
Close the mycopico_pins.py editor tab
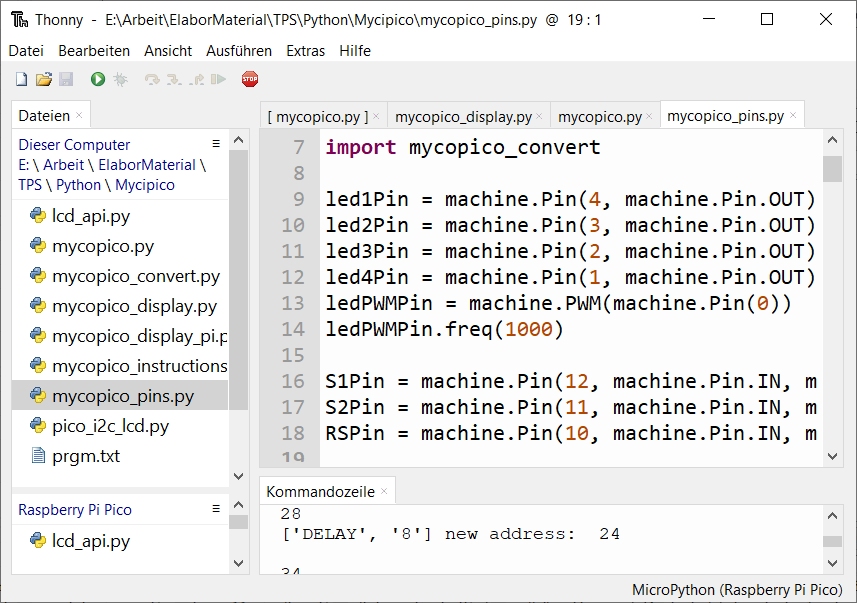click(x=794, y=116)
